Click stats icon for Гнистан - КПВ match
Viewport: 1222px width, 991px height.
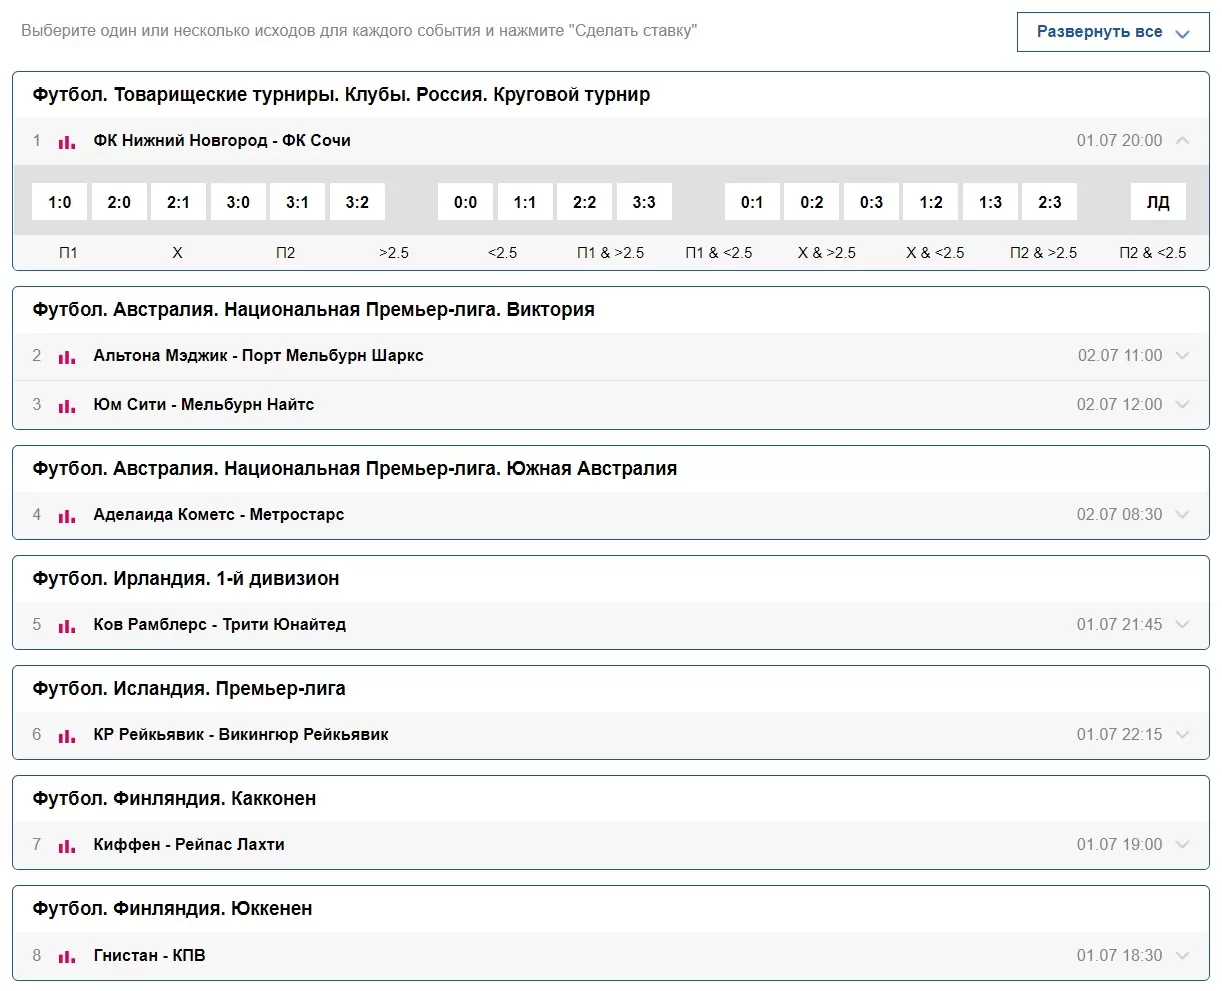[67, 957]
